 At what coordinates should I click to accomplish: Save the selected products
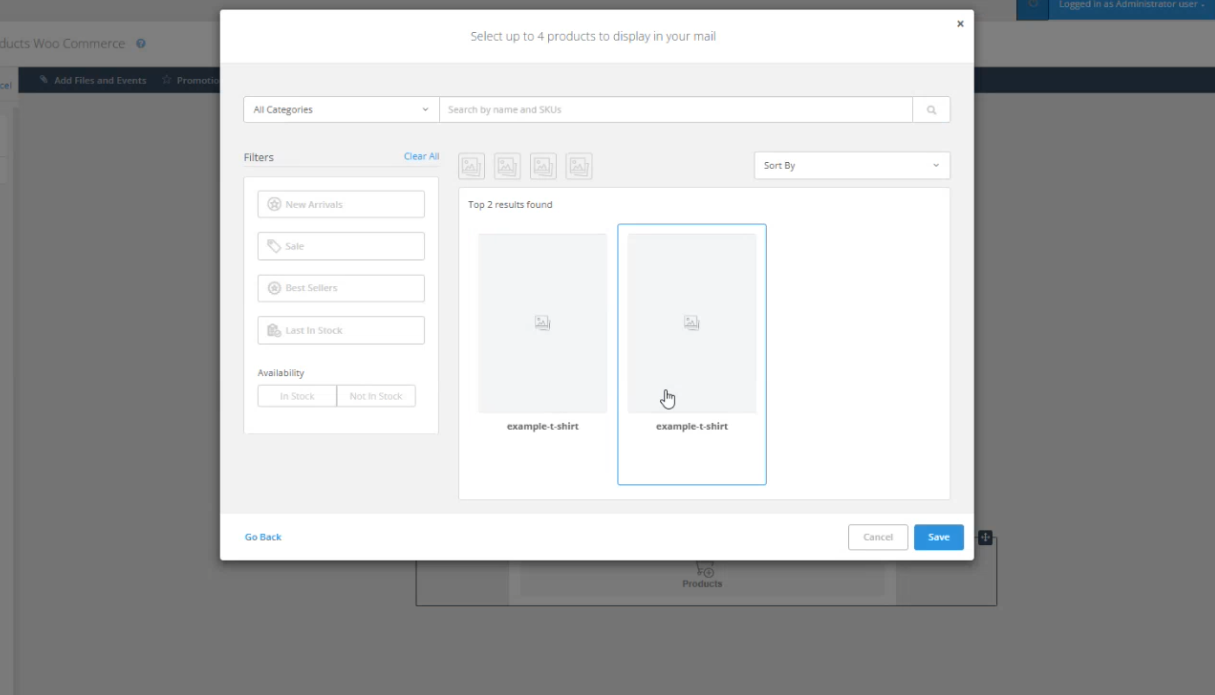938,537
